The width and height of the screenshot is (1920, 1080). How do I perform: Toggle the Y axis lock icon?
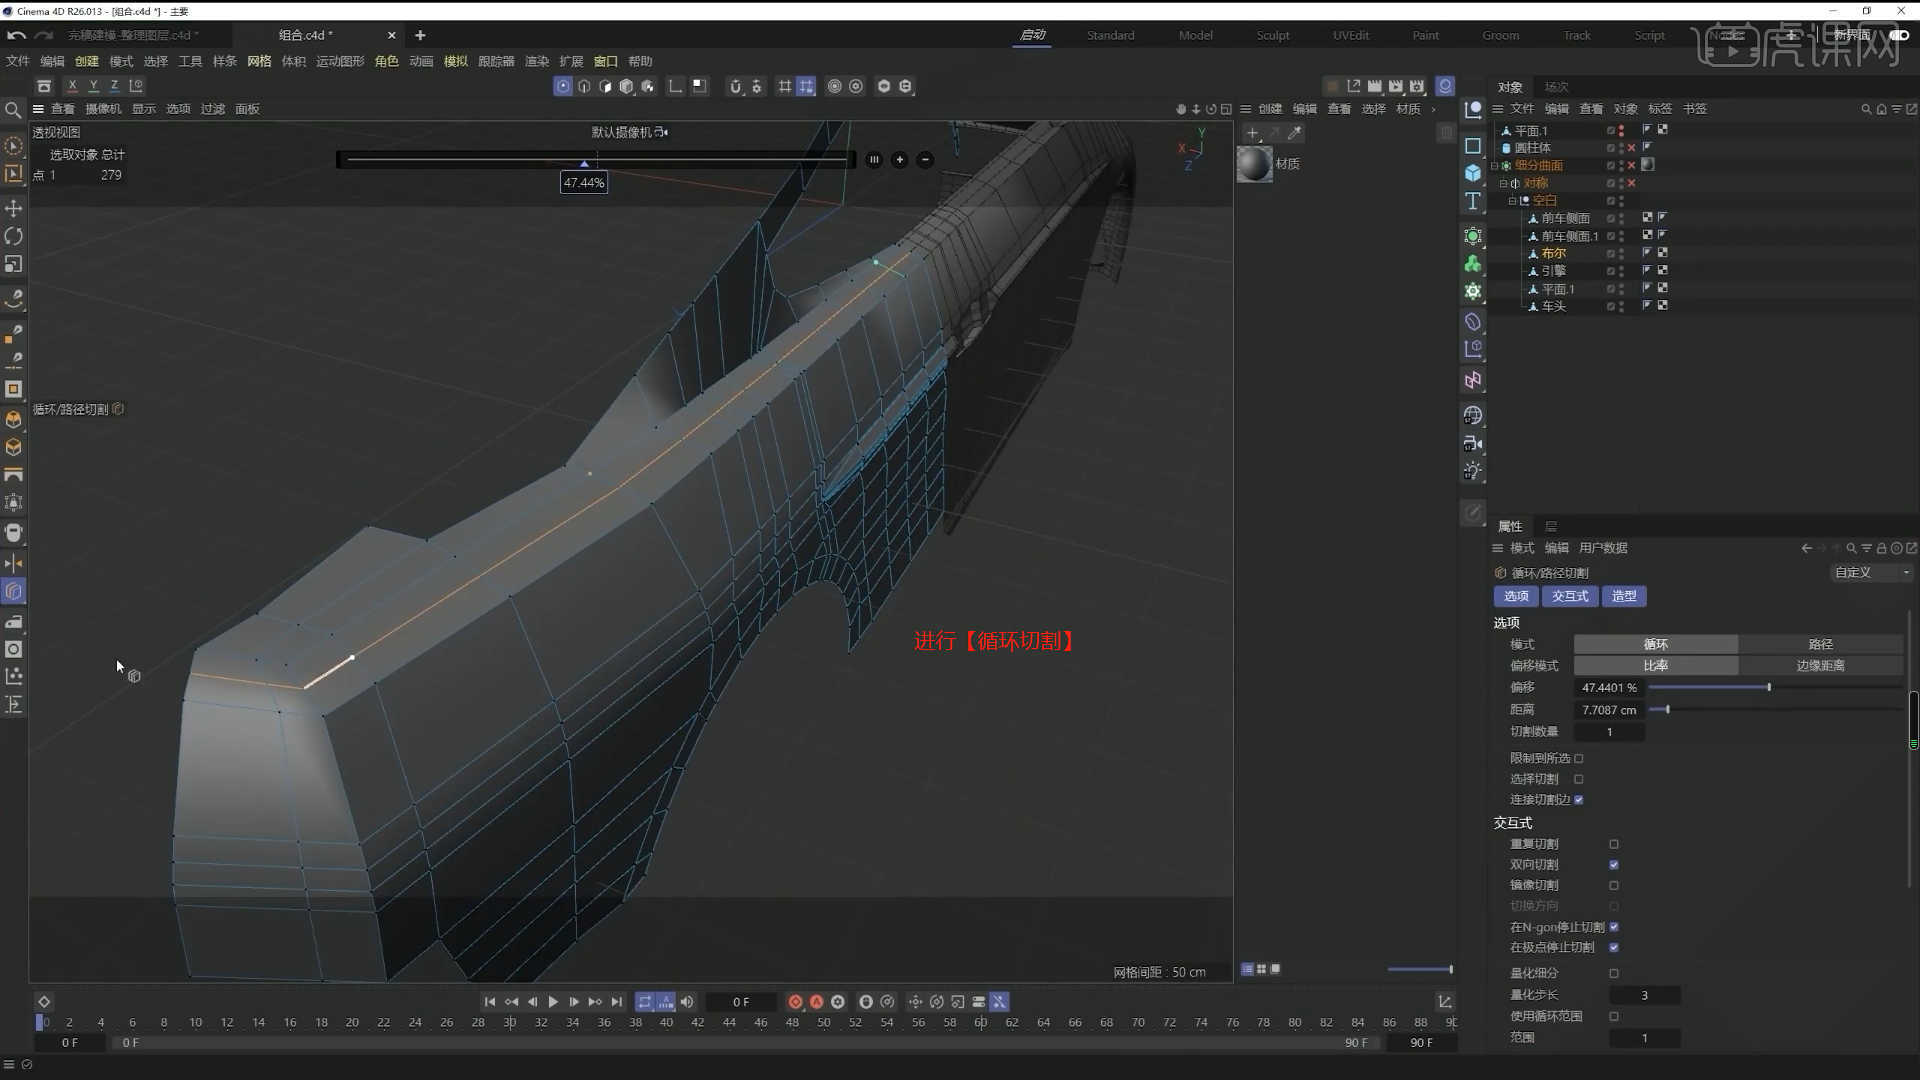93,86
